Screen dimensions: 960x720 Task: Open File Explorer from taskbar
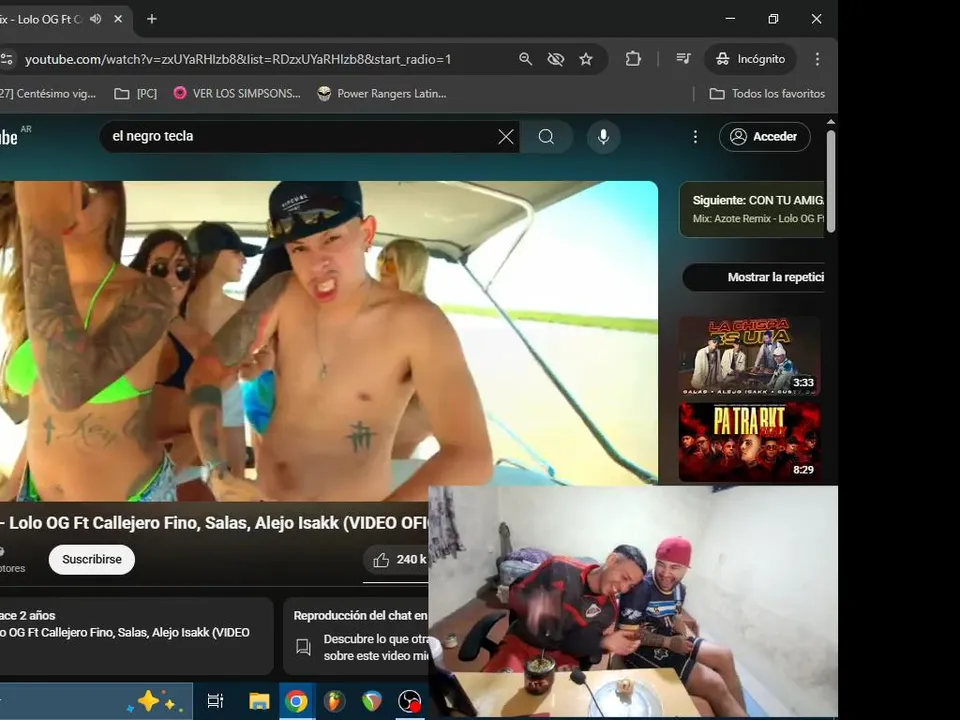pos(259,701)
